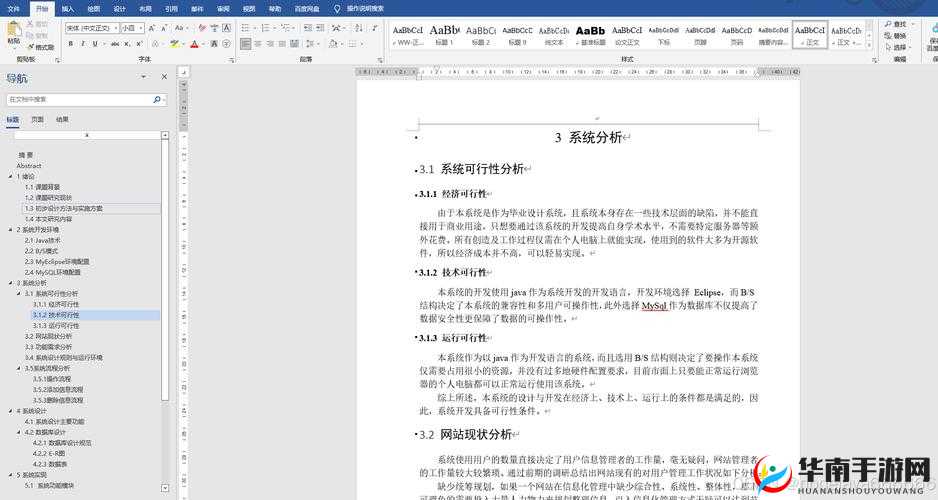Apply the yellow text highlight color

[174, 44]
